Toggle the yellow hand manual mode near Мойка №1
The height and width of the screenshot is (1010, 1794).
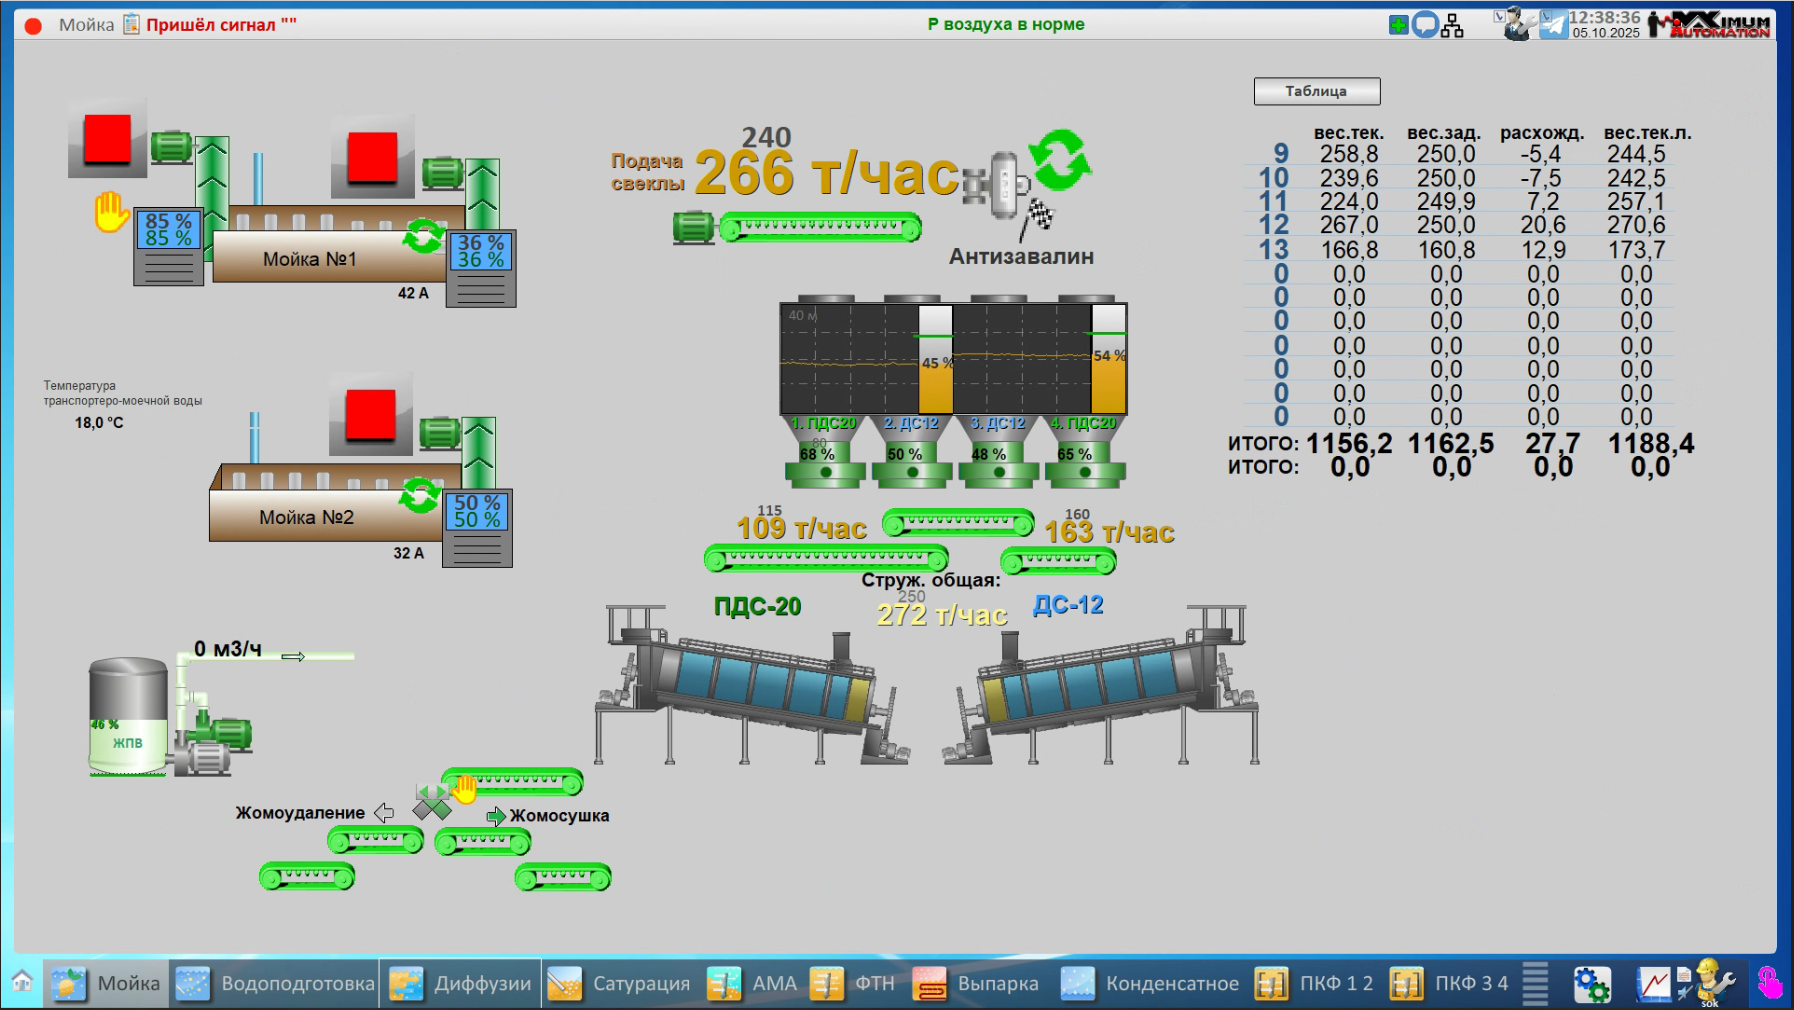(x=111, y=212)
